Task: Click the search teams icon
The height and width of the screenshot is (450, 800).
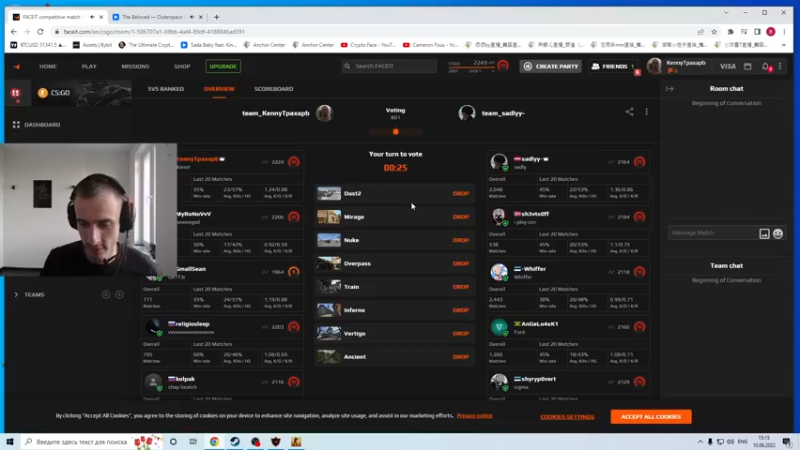Action: (x=106, y=294)
